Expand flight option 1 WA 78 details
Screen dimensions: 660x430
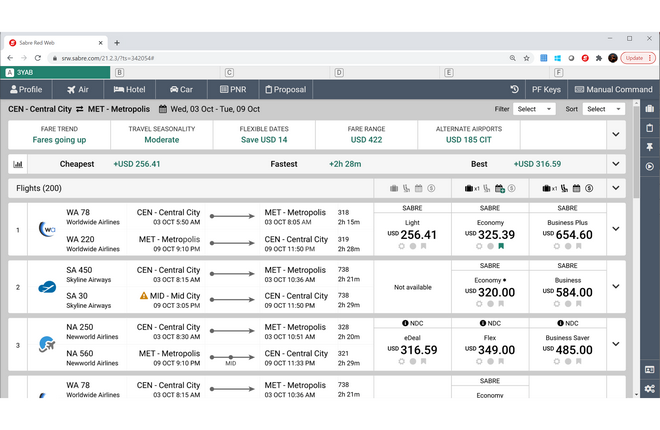616,229
